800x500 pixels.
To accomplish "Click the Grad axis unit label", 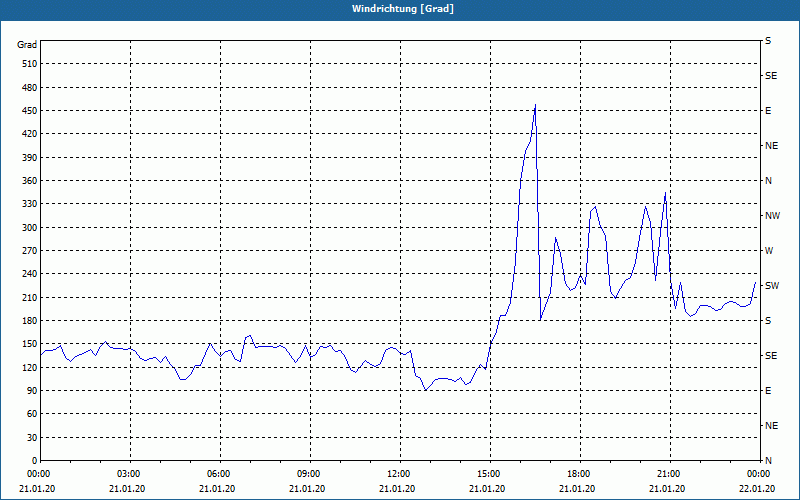I will tap(27, 45).
